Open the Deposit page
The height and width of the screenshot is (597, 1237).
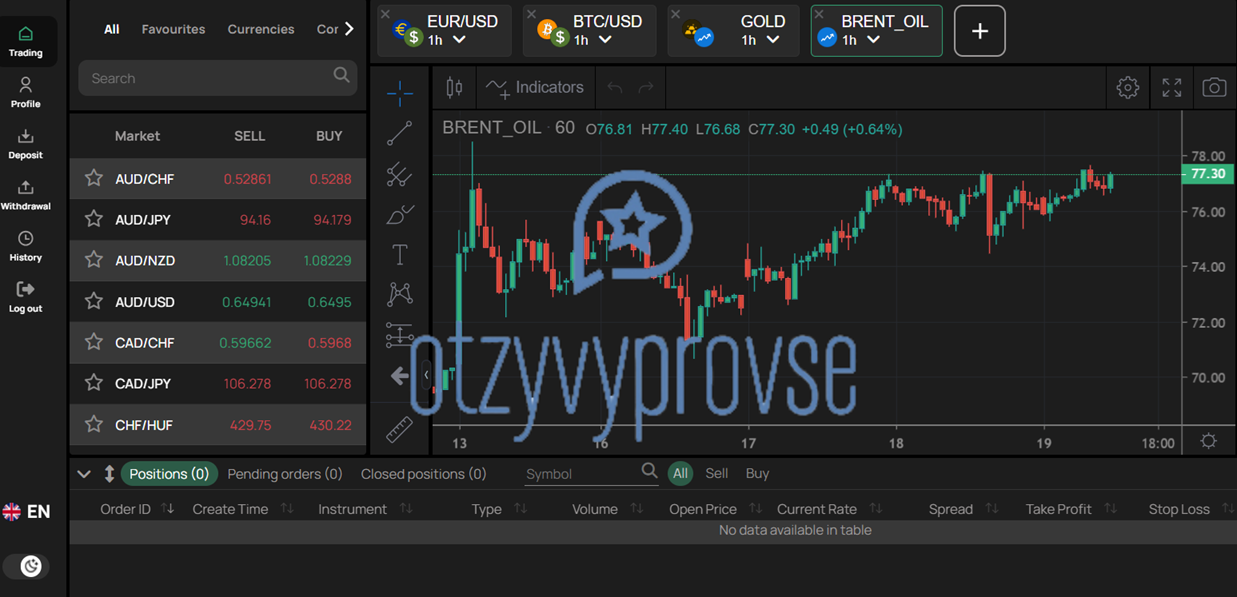(x=26, y=144)
